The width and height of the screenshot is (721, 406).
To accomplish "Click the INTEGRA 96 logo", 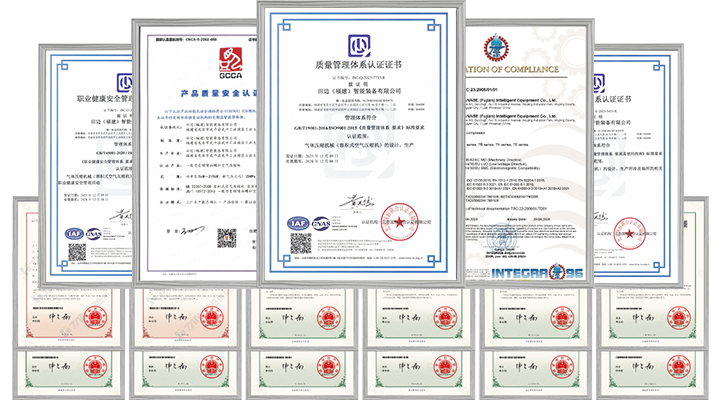I will click(537, 273).
